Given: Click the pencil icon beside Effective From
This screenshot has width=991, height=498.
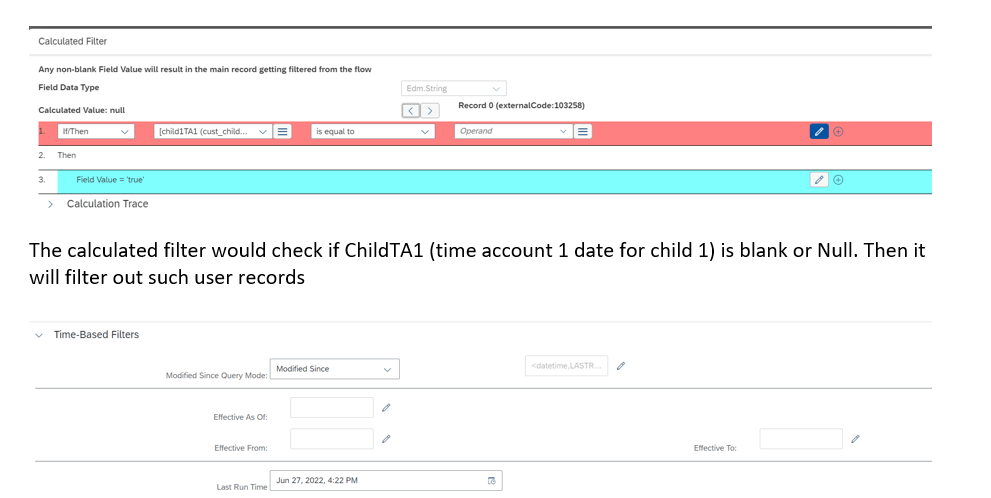Looking at the screenshot, I should 386,439.
